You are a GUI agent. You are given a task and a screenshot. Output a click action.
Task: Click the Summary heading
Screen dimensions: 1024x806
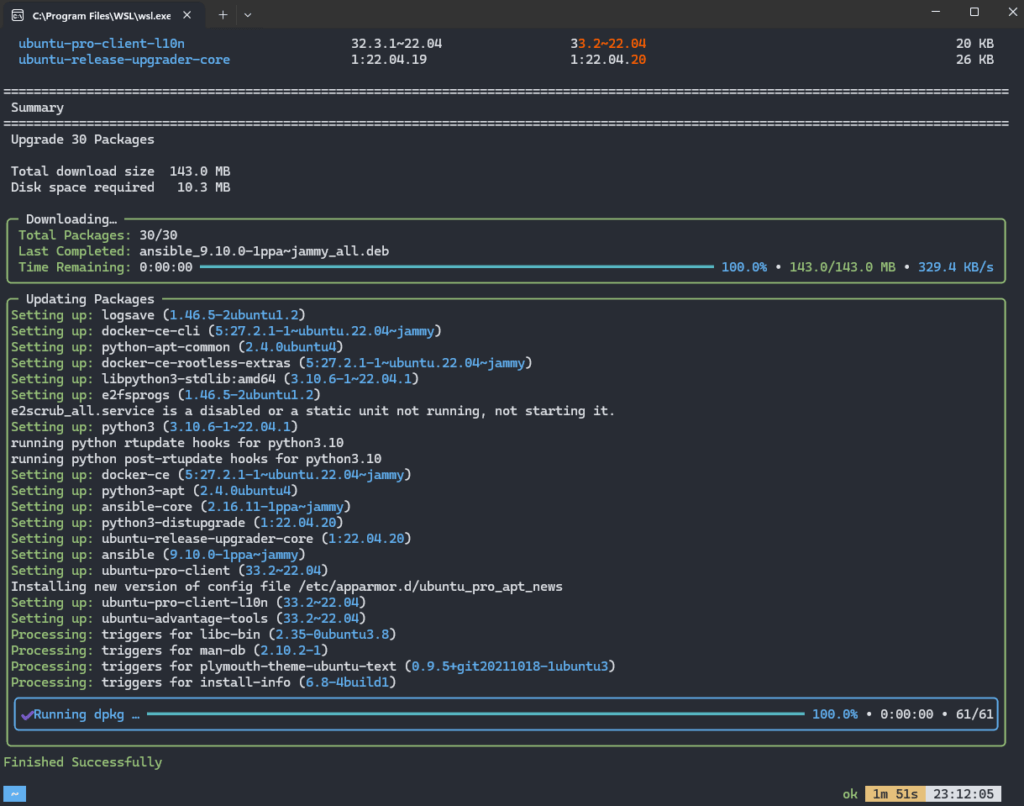(37, 108)
